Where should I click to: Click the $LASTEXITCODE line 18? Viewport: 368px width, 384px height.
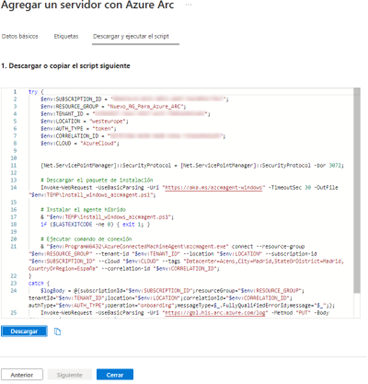(x=95, y=224)
